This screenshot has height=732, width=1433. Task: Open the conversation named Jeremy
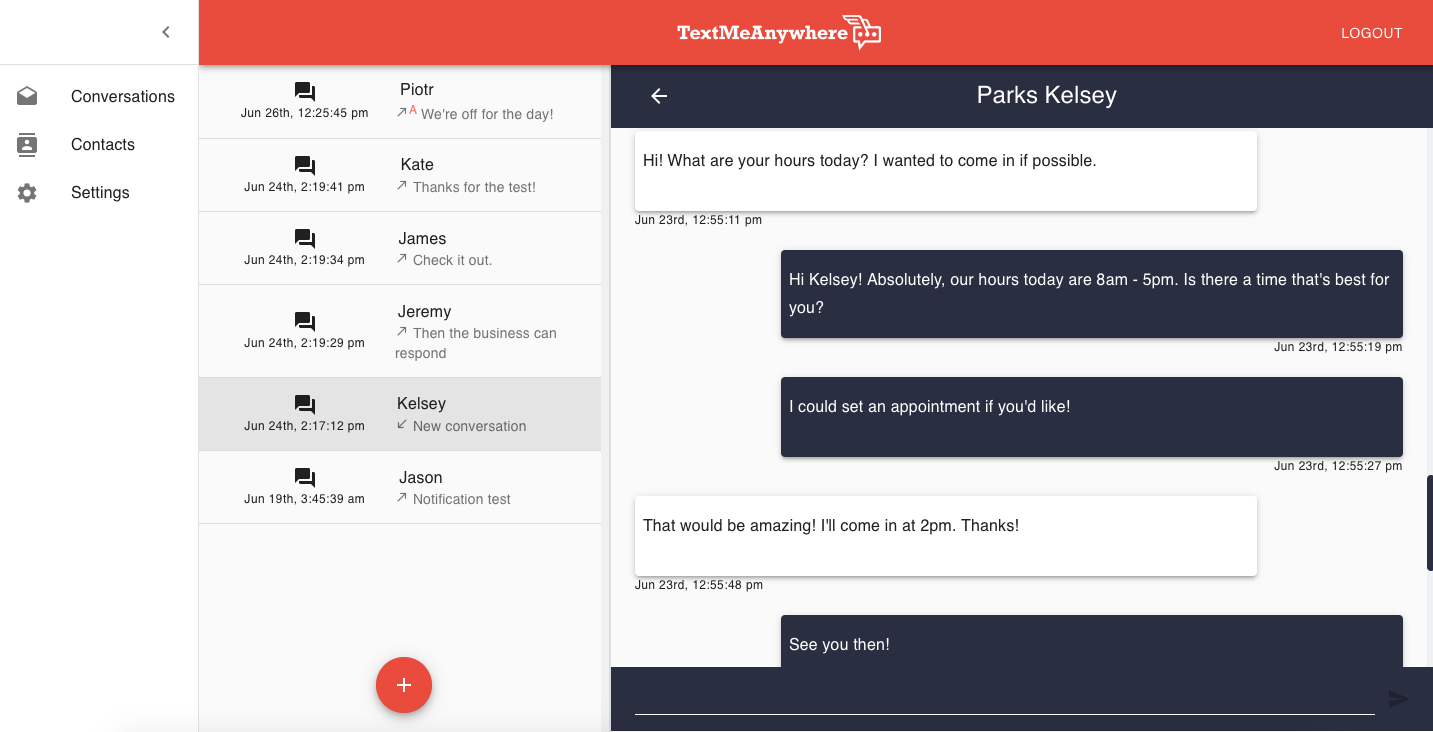[424, 311]
